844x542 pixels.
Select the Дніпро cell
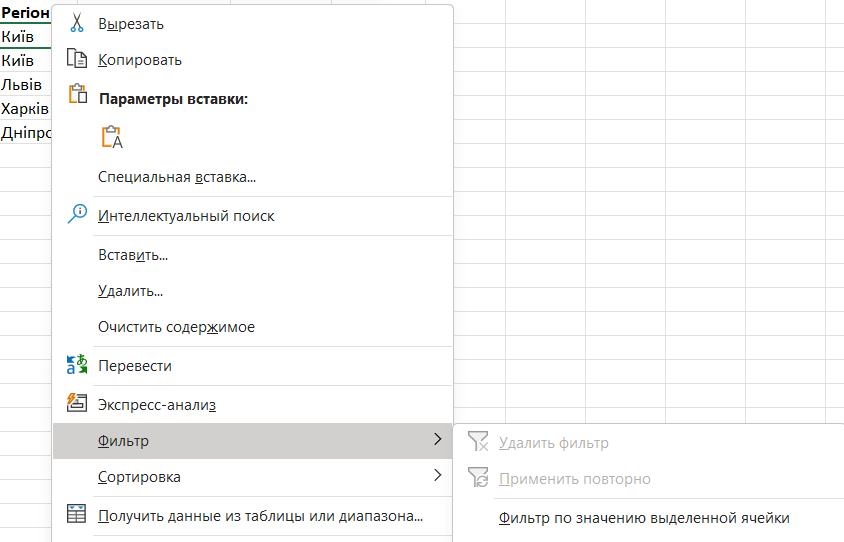click(25, 133)
